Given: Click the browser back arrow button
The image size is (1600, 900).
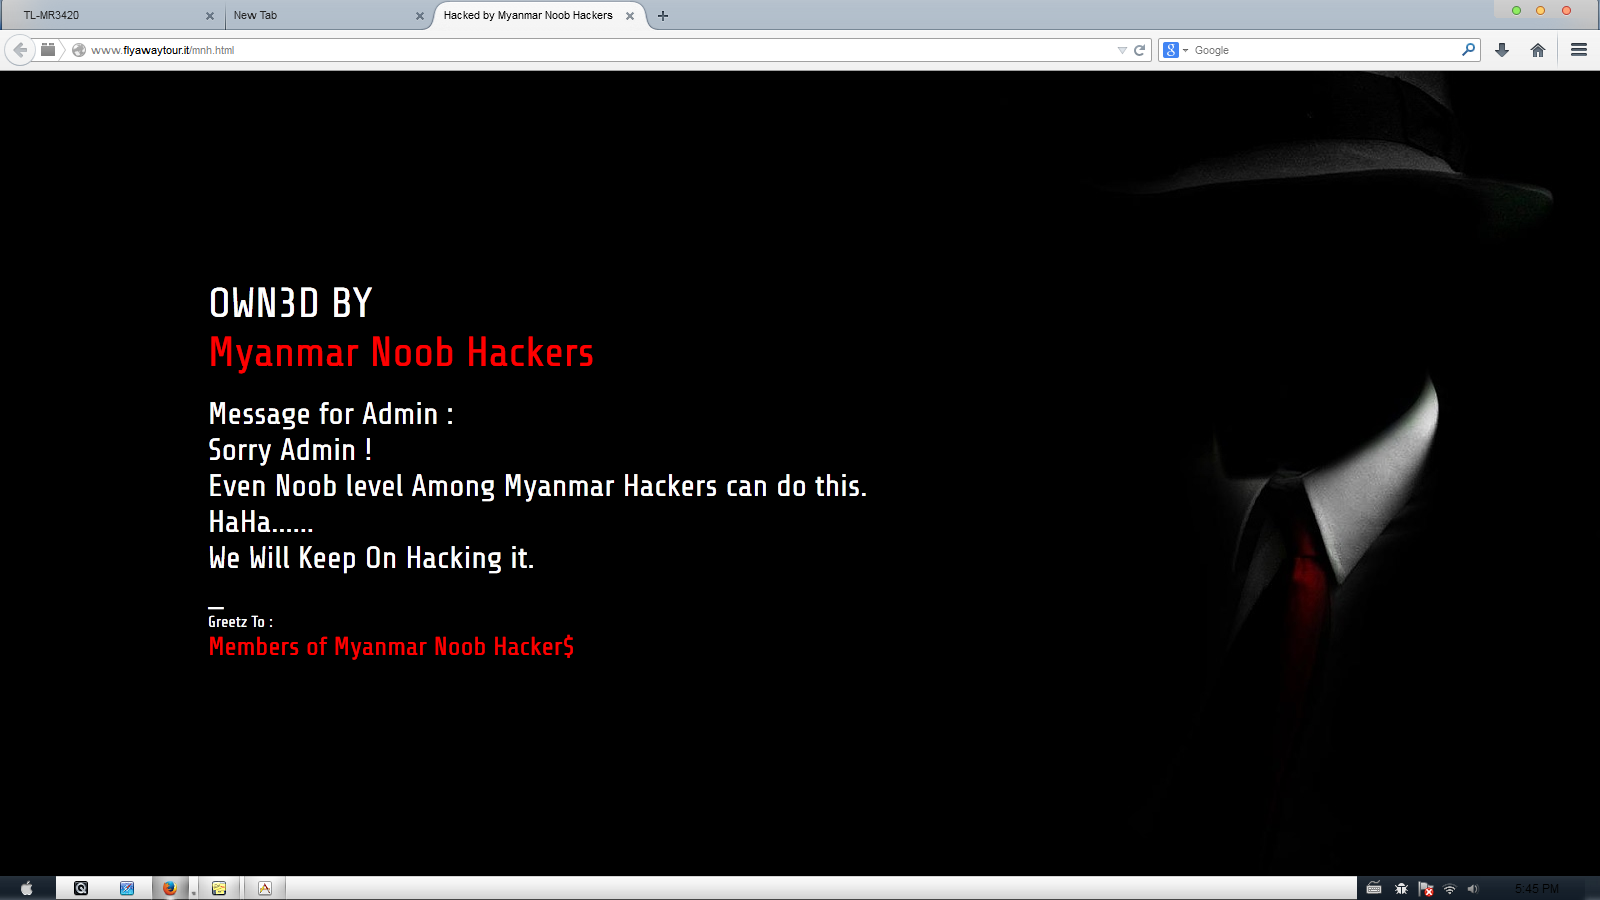Looking at the screenshot, I should (20, 50).
